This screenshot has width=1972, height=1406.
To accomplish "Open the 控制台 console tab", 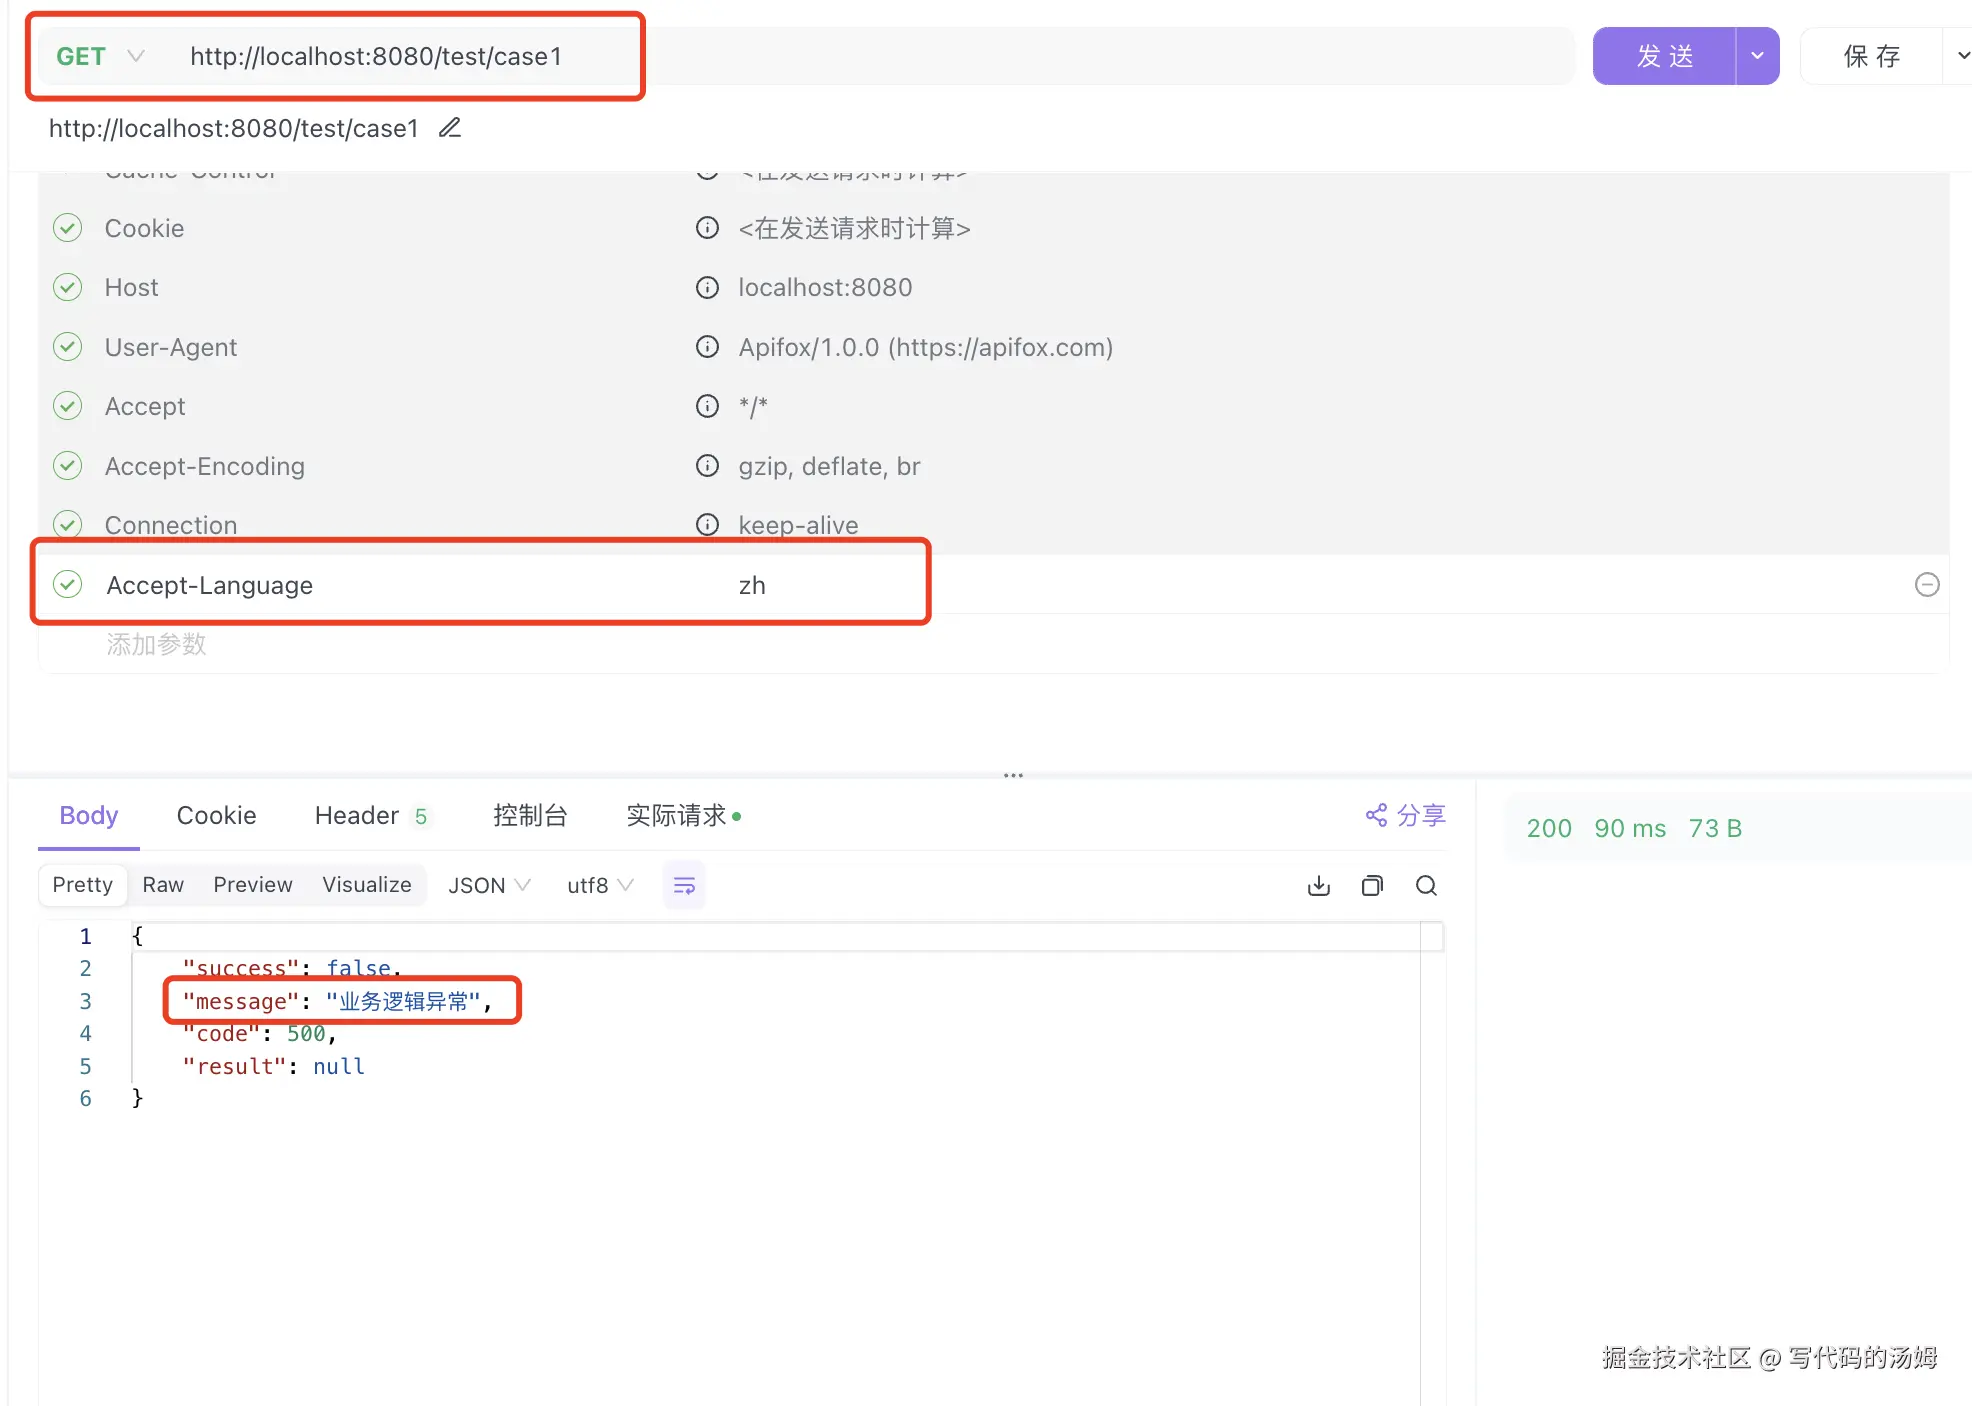I will [x=530, y=815].
